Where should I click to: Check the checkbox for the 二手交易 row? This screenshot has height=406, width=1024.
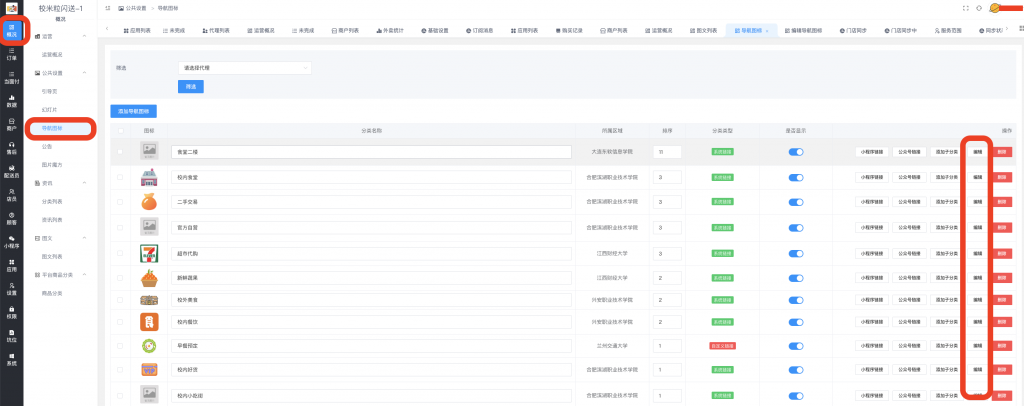[x=121, y=203]
